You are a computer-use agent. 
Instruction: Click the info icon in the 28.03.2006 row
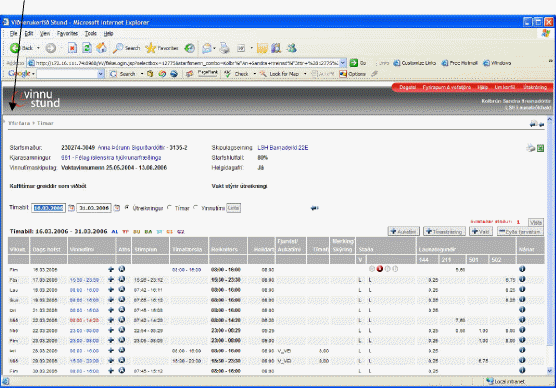522,350
